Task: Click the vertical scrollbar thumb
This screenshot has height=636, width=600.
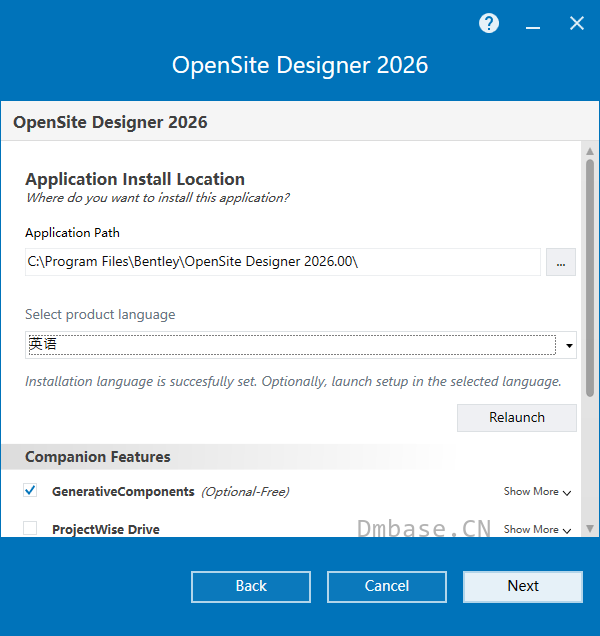Action: (x=590, y=278)
